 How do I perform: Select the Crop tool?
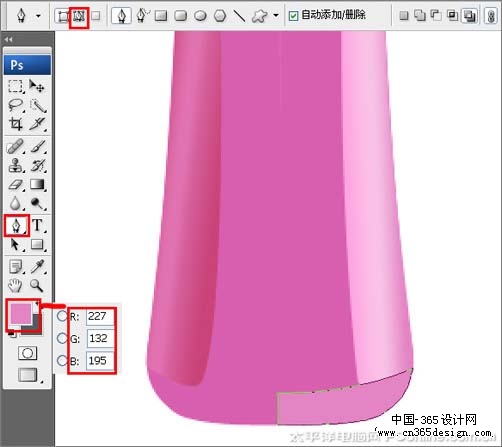coord(15,124)
